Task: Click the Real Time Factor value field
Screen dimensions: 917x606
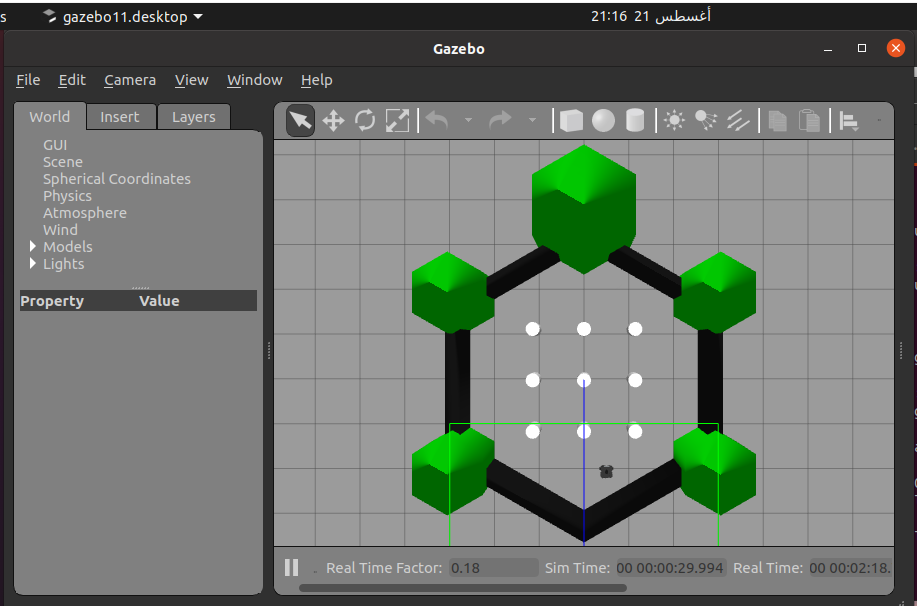Action: click(x=494, y=568)
